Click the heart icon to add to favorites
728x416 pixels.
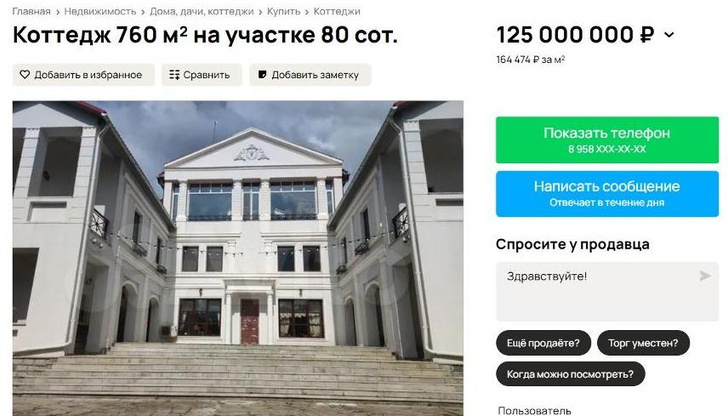[25, 74]
